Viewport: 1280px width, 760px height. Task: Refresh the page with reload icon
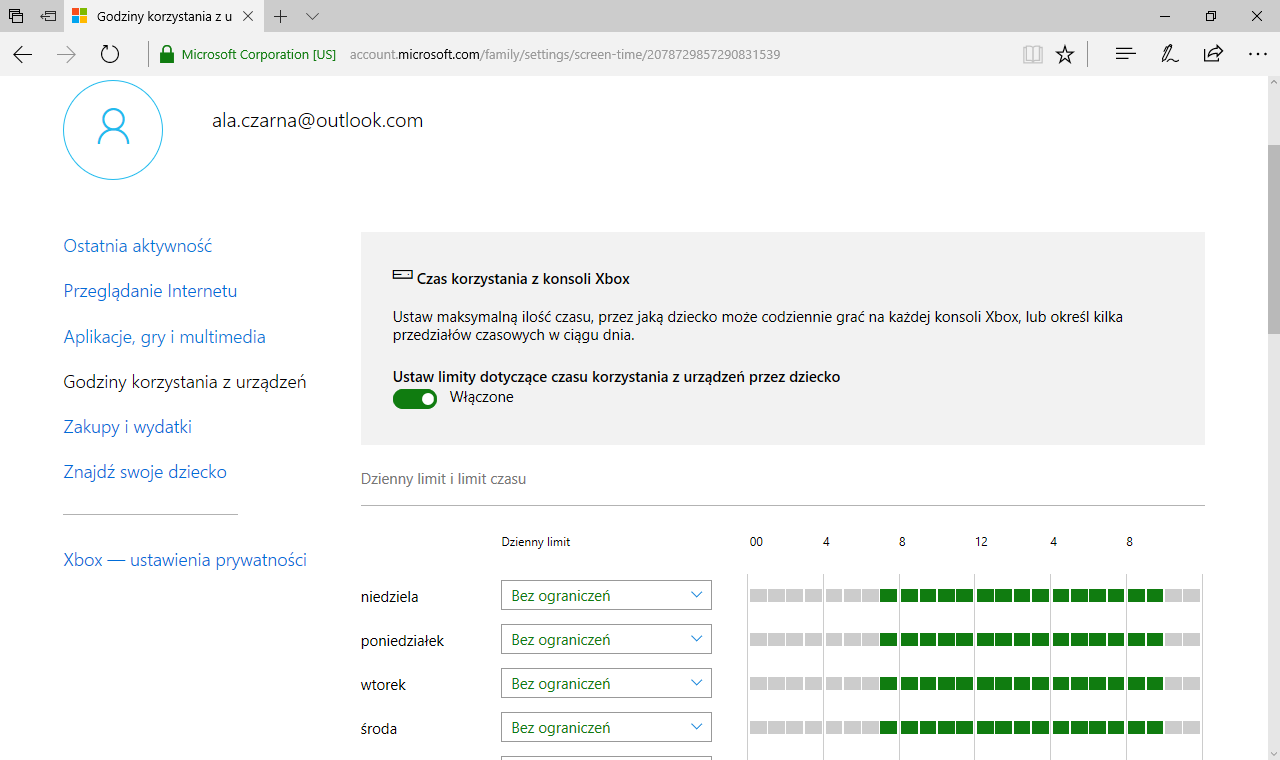coord(110,55)
